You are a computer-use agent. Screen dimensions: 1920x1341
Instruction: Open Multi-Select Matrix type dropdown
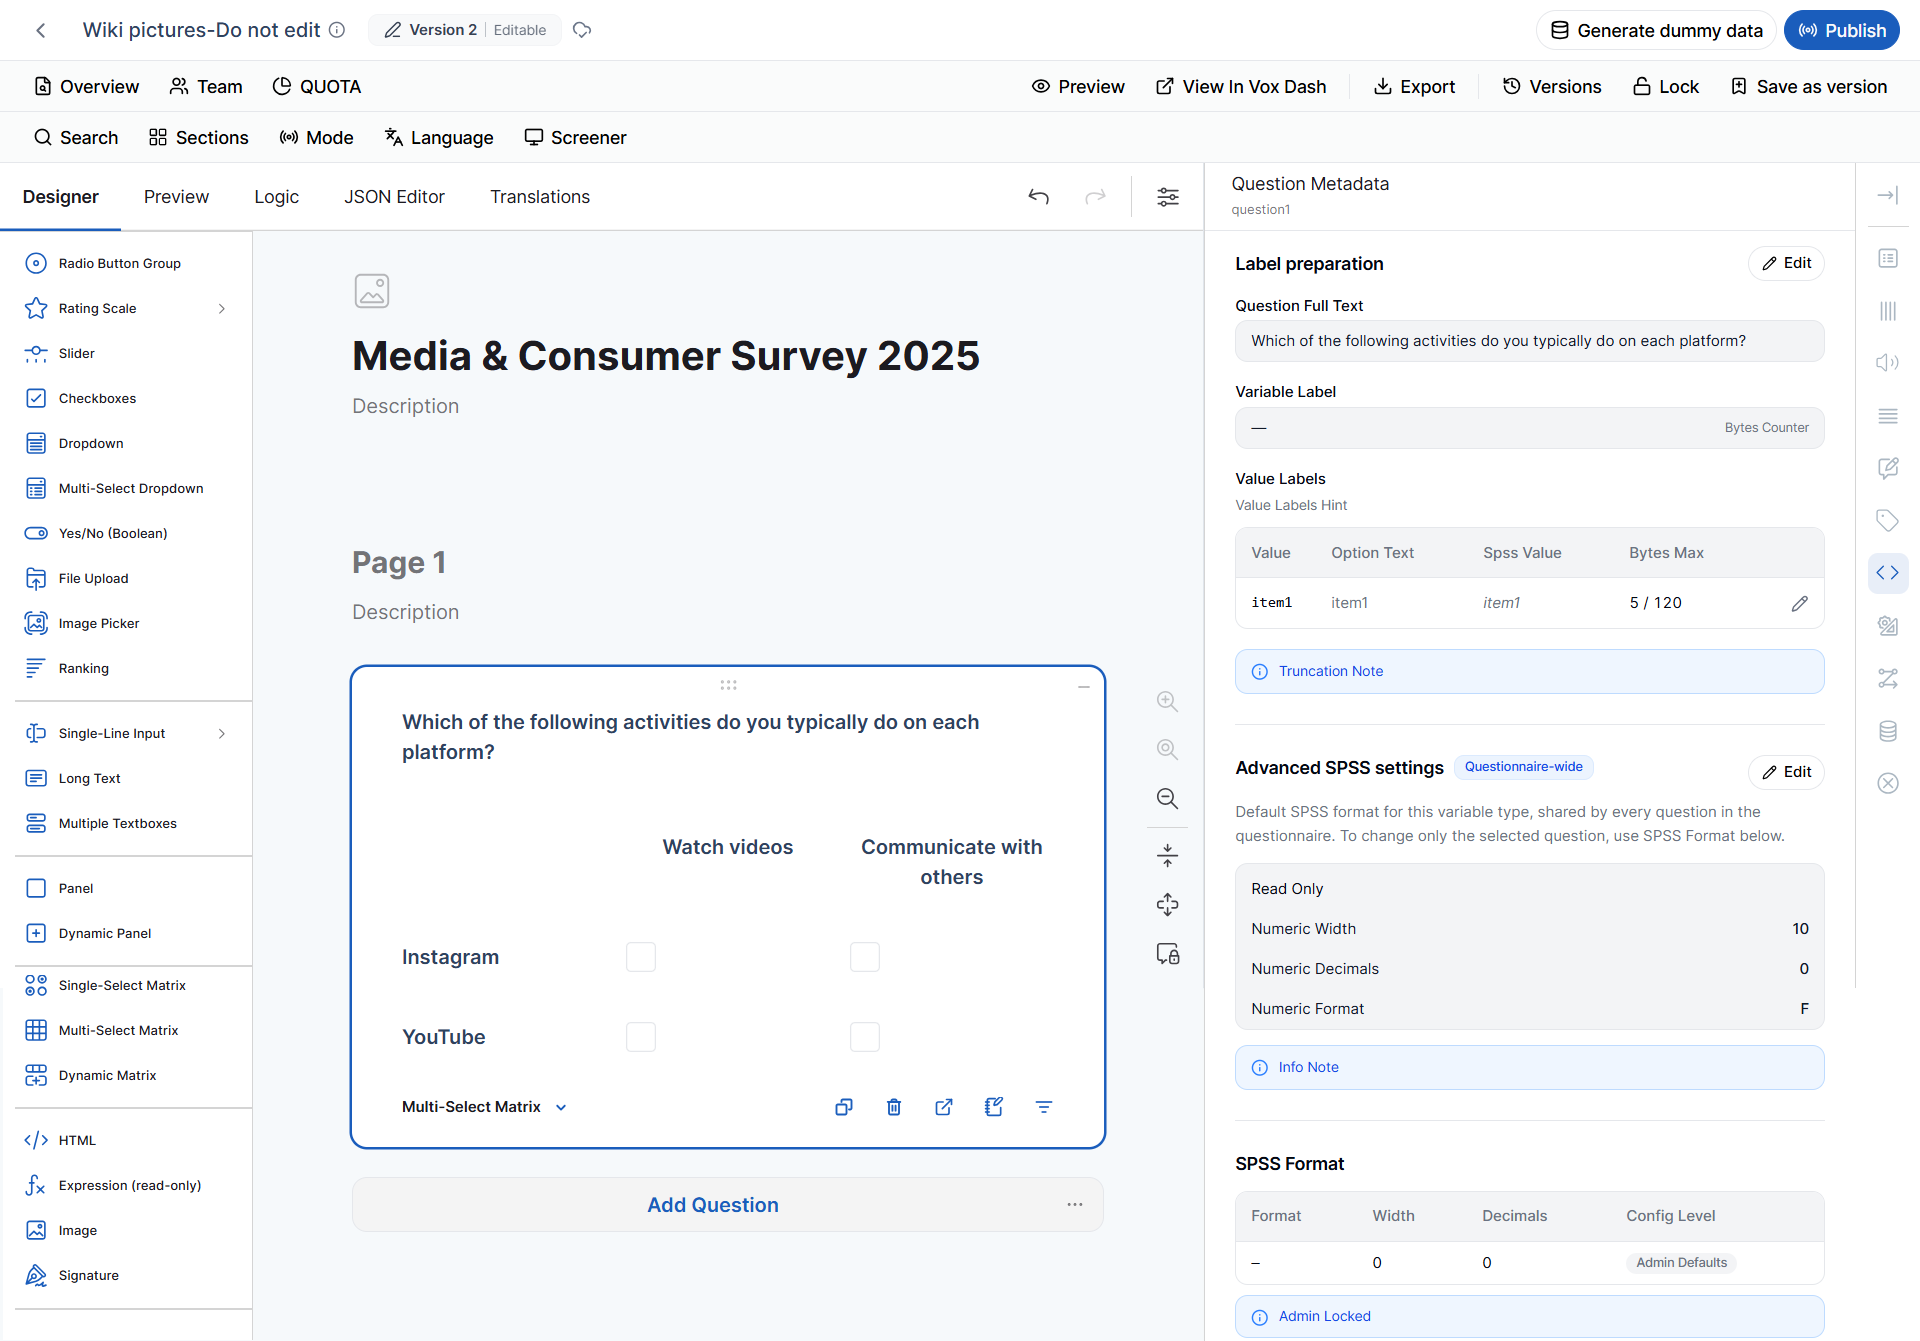tap(485, 1107)
